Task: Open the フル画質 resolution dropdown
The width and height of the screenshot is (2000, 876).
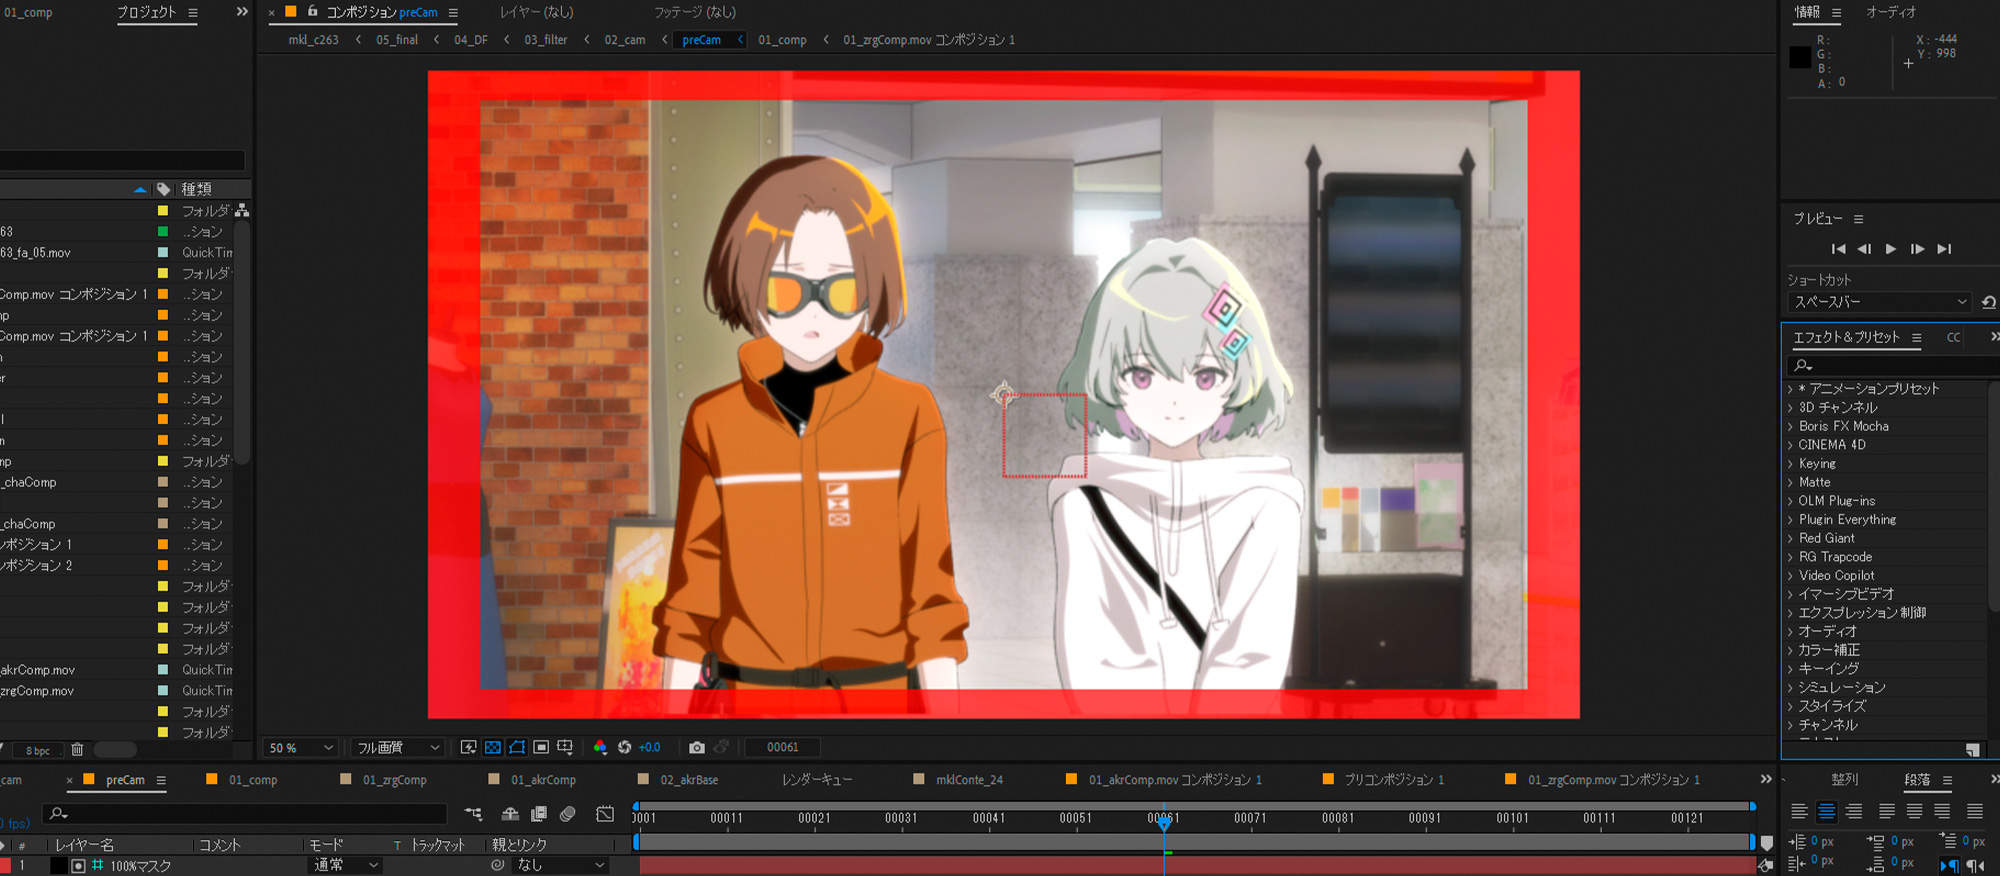Action: pos(398,748)
